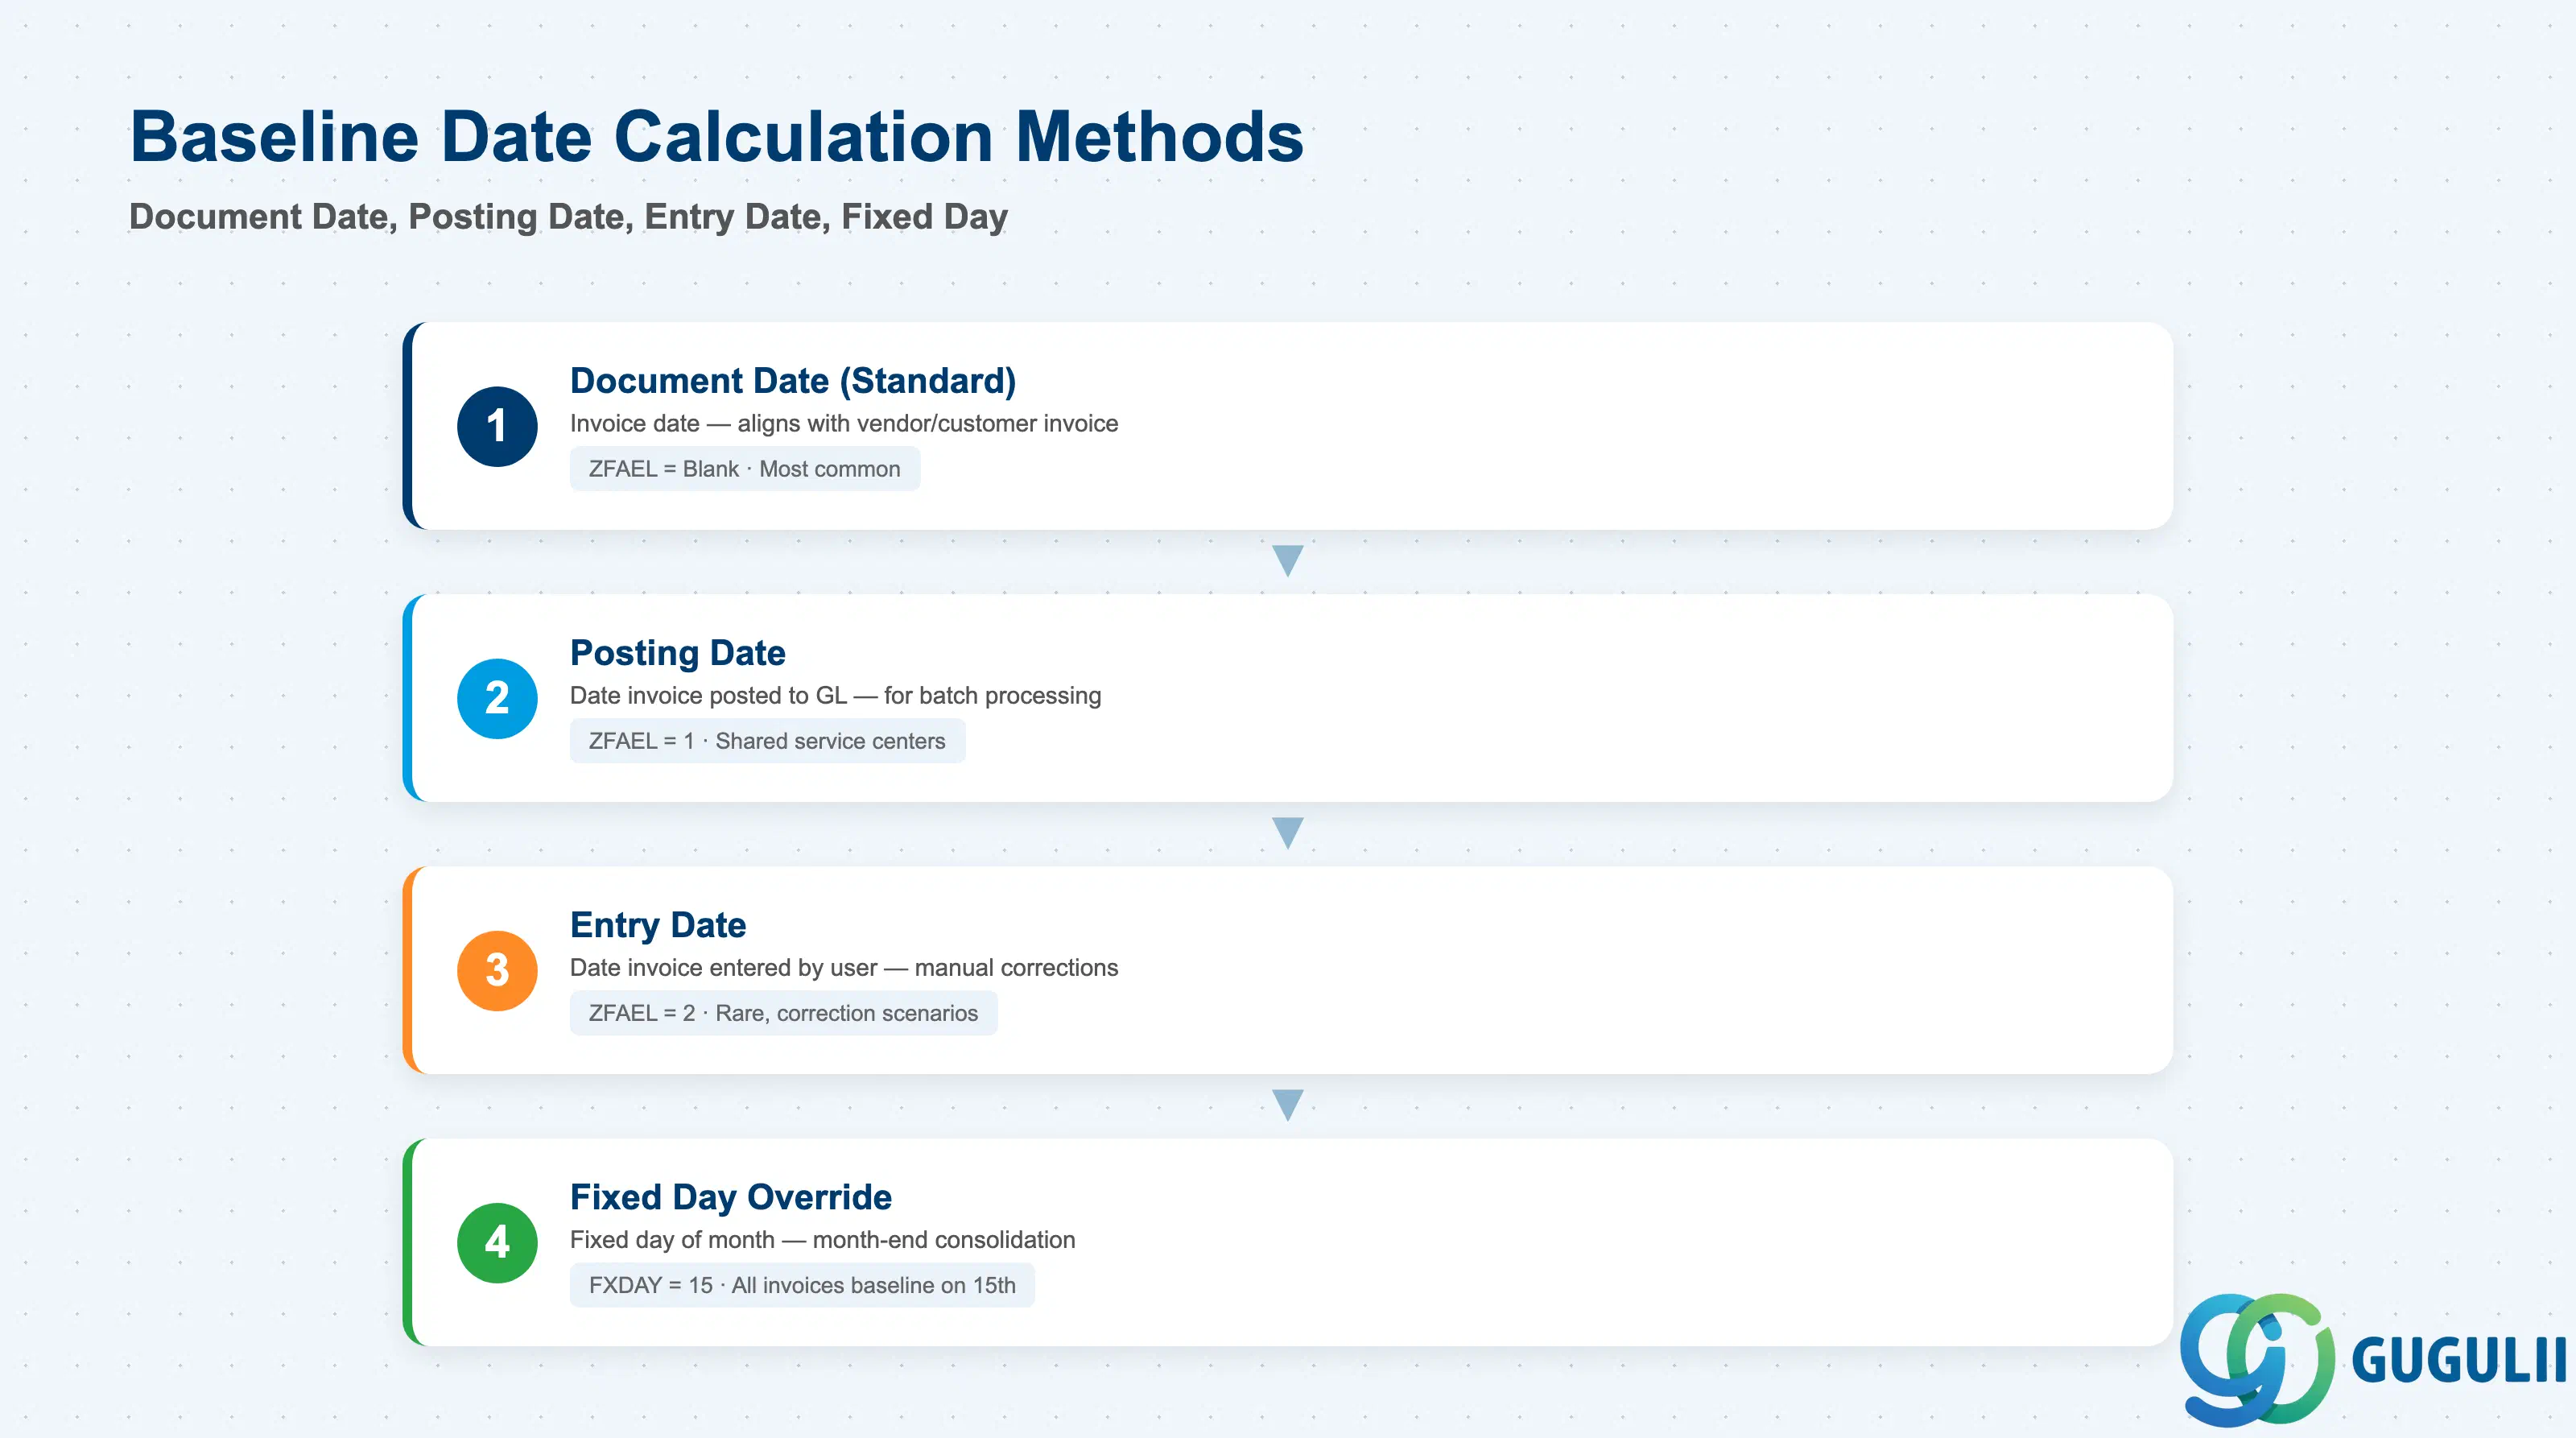The width and height of the screenshot is (2576, 1438).
Task: Click the orange number 3 circle
Action: [x=497, y=970]
